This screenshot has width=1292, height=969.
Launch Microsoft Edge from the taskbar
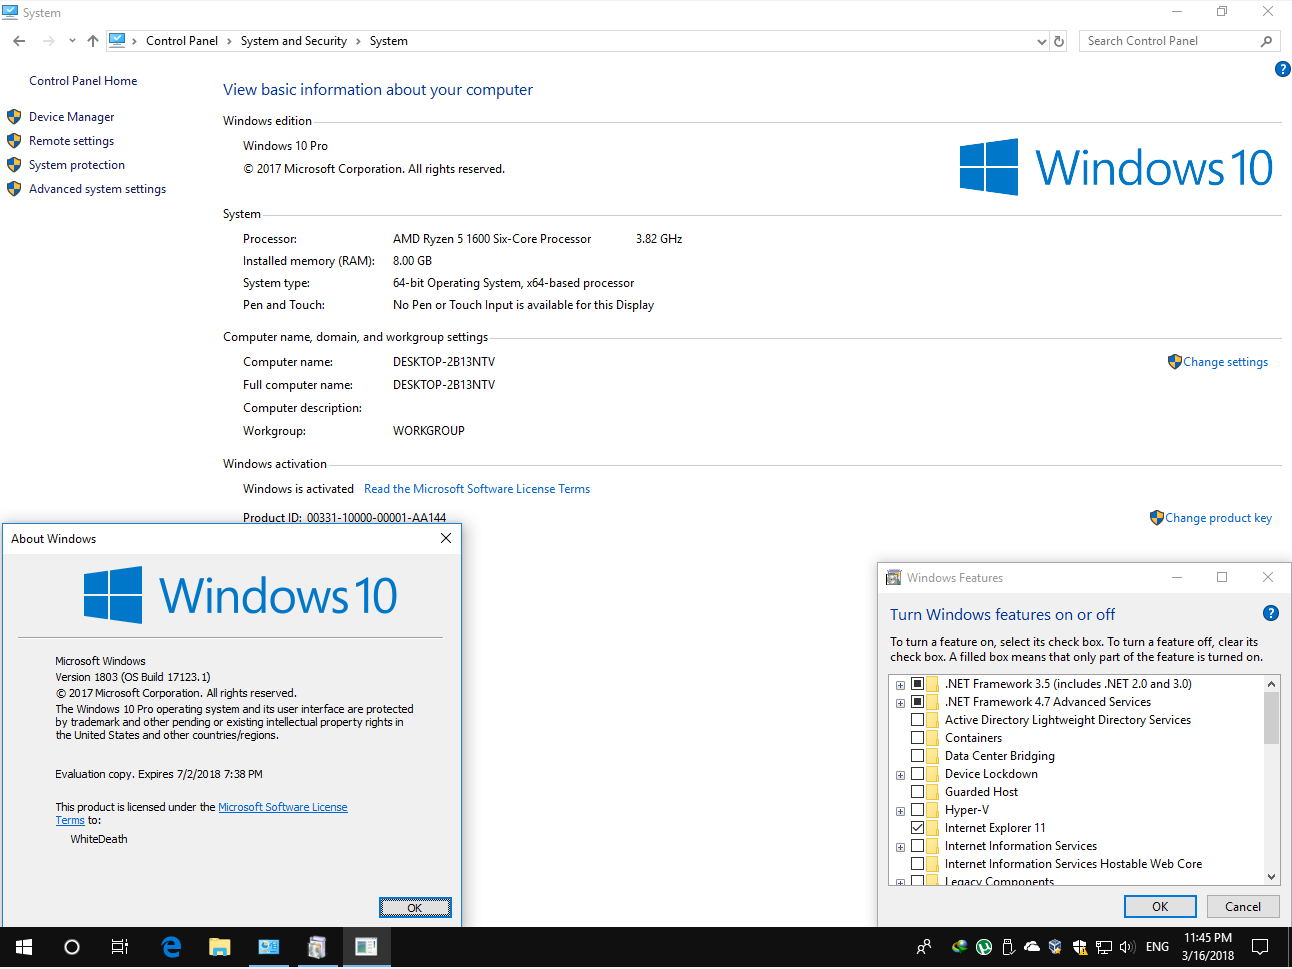171,947
